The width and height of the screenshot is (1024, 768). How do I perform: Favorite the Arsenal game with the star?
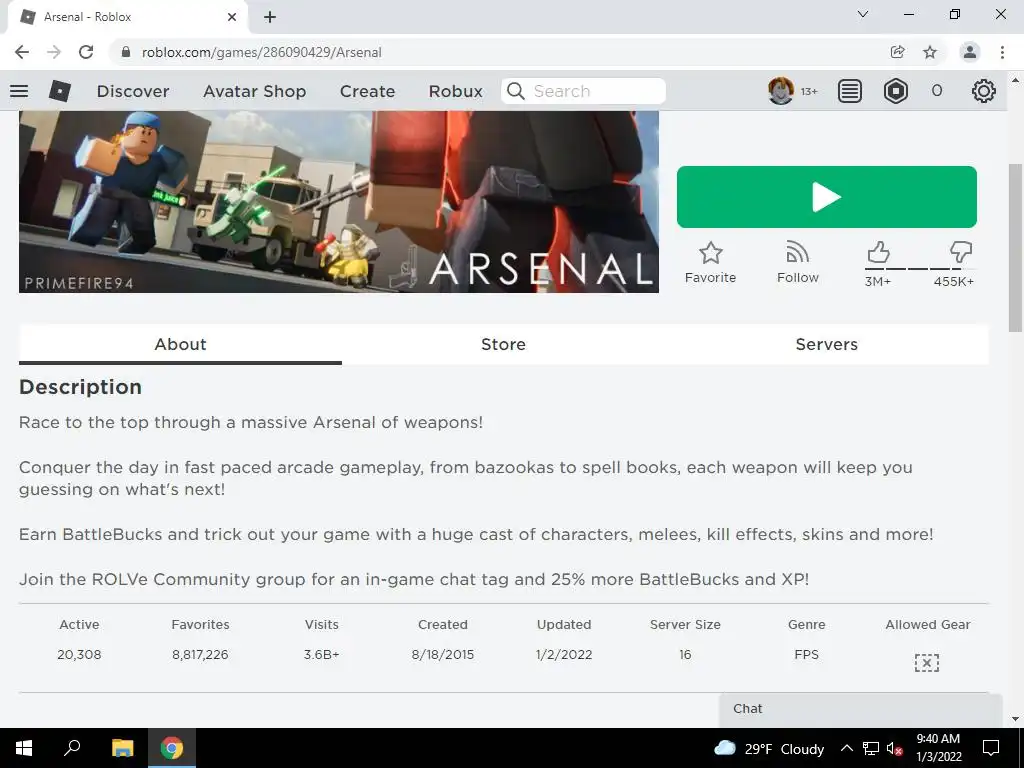click(711, 263)
